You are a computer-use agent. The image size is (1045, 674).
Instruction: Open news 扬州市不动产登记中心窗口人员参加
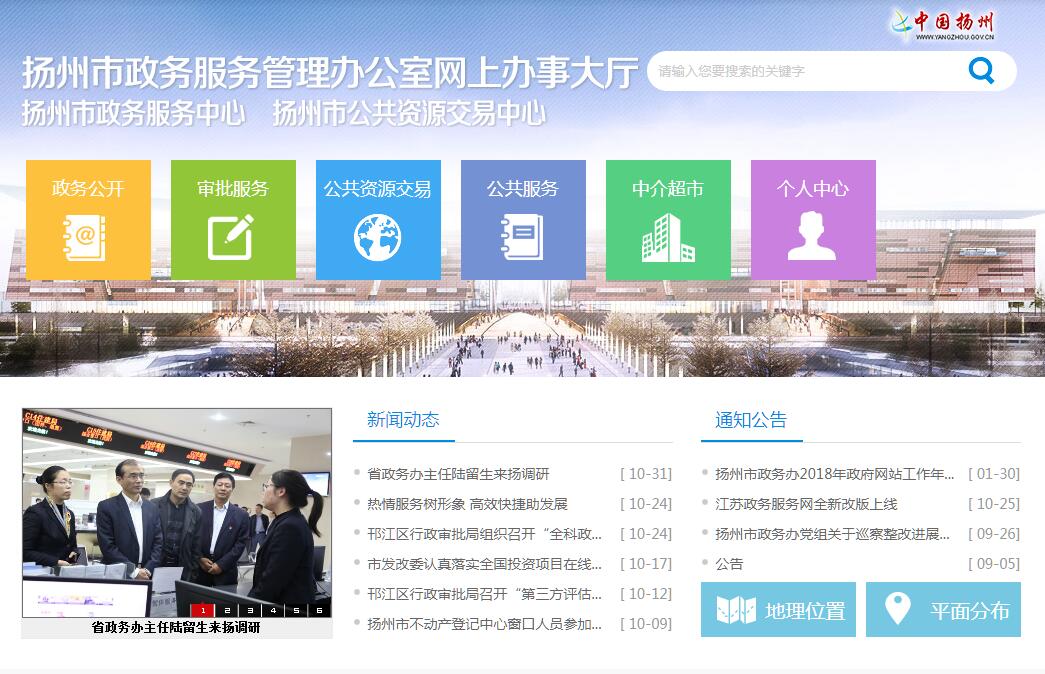(484, 624)
